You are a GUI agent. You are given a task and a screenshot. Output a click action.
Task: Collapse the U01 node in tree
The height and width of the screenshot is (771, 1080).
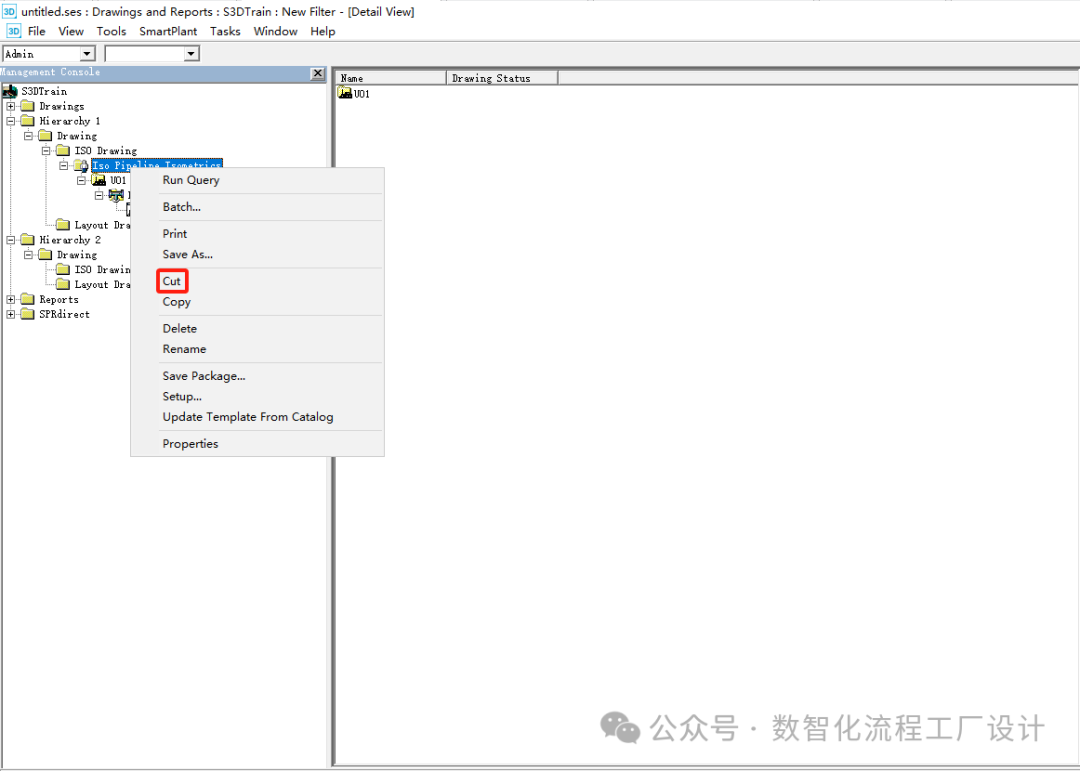81,181
